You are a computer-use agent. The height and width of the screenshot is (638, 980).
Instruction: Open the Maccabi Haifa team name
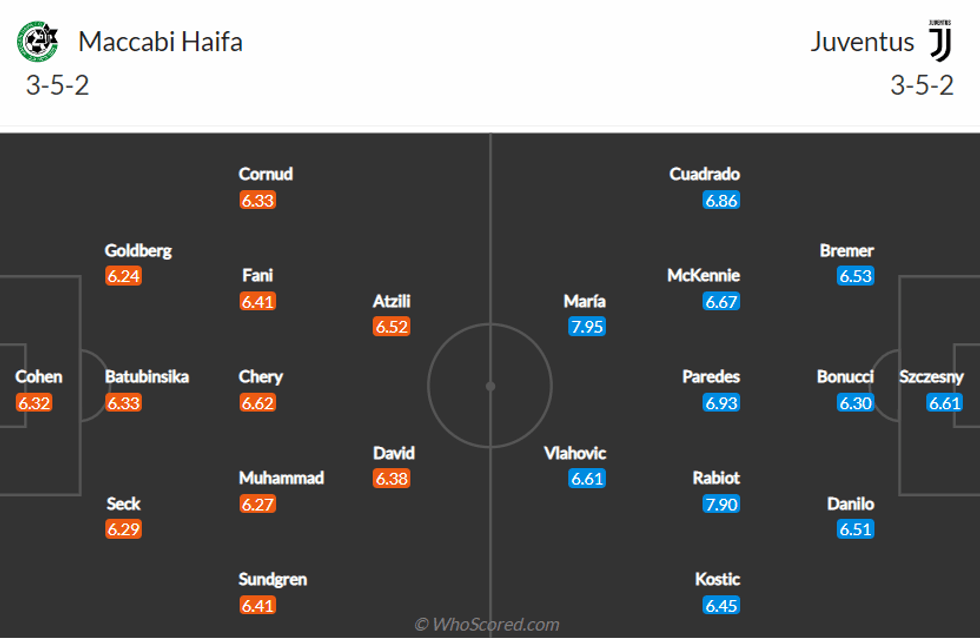pyautogui.click(x=160, y=42)
